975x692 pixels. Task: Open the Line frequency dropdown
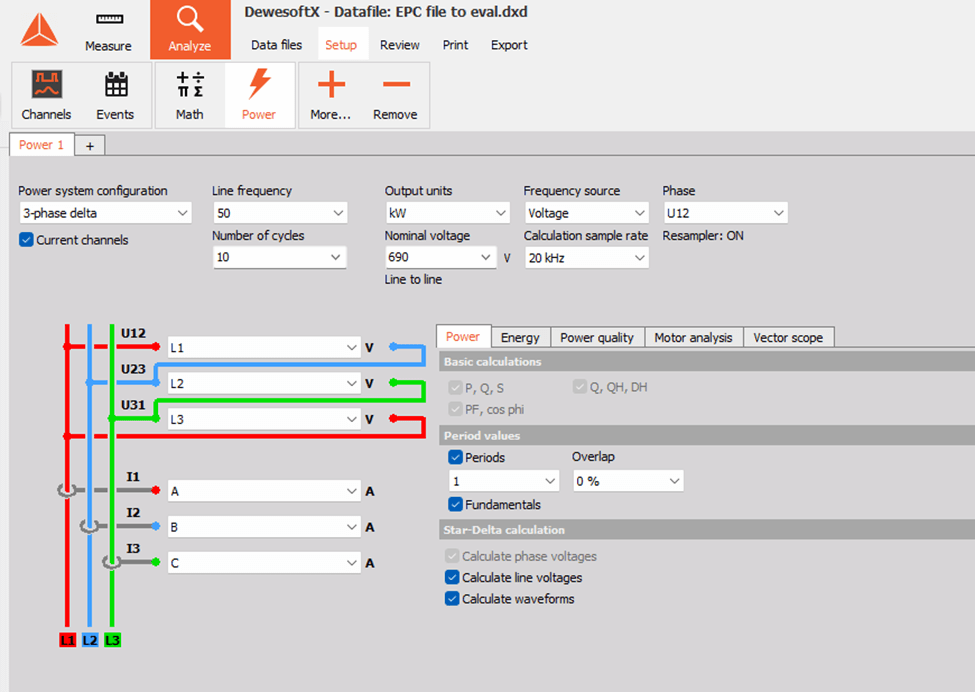click(x=279, y=213)
